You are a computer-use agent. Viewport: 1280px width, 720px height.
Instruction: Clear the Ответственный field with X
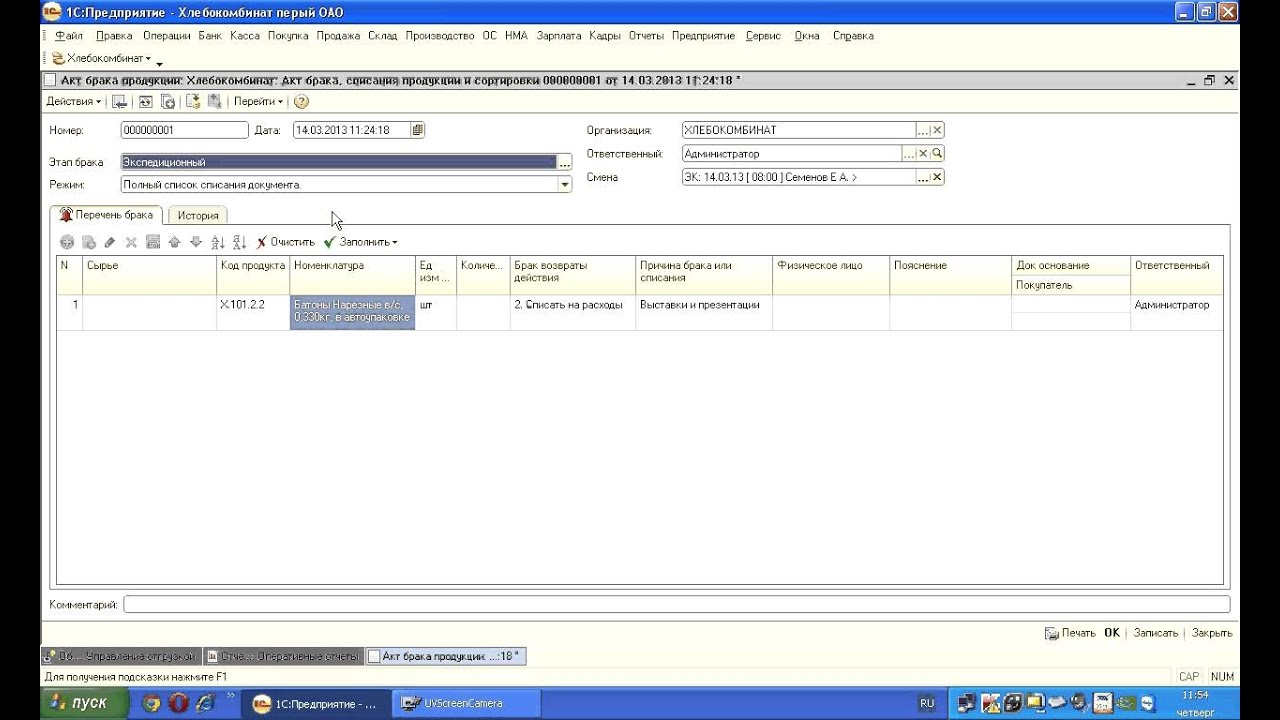[923, 154]
